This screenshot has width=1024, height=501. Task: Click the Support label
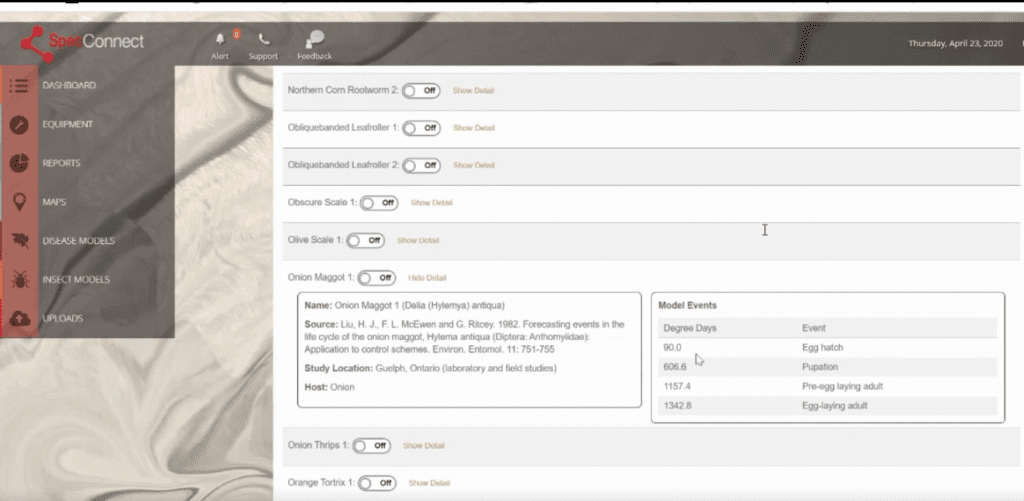tap(263, 56)
